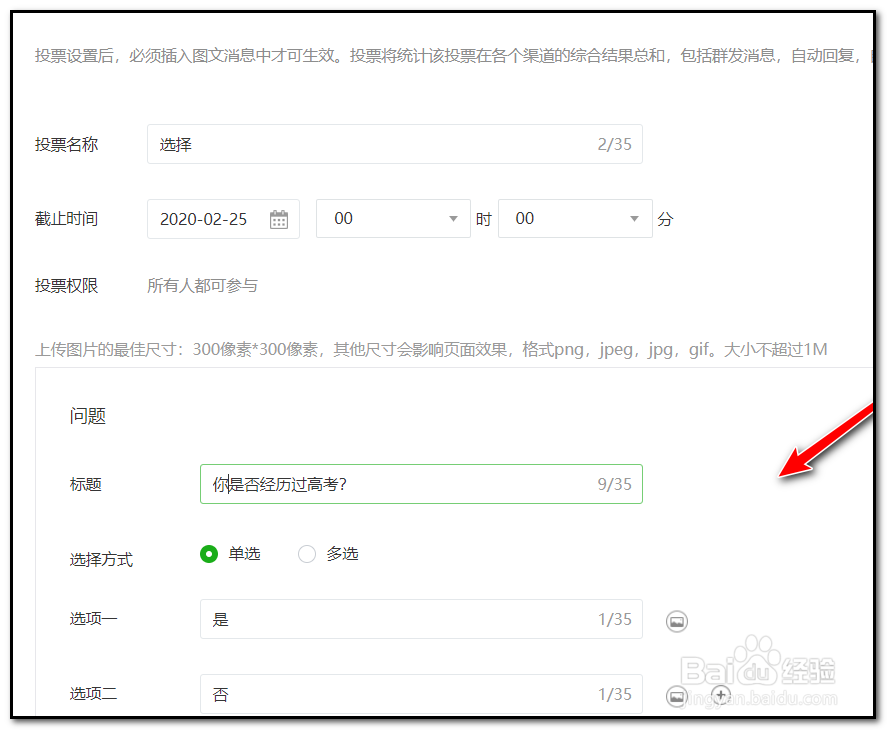The image size is (887, 730).
Task: Open the hour dropdown
Action: pos(393,218)
